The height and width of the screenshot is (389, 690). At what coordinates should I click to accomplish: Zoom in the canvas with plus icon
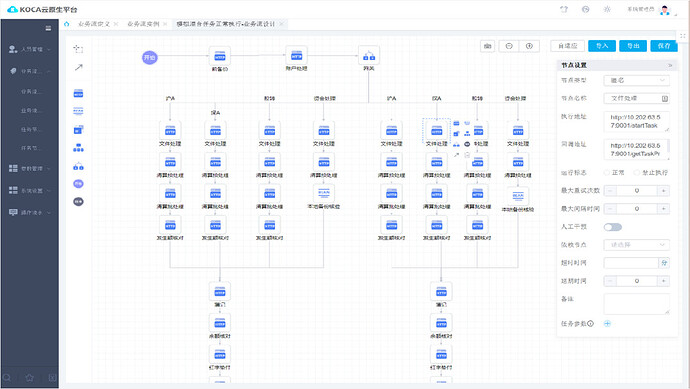(529, 46)
